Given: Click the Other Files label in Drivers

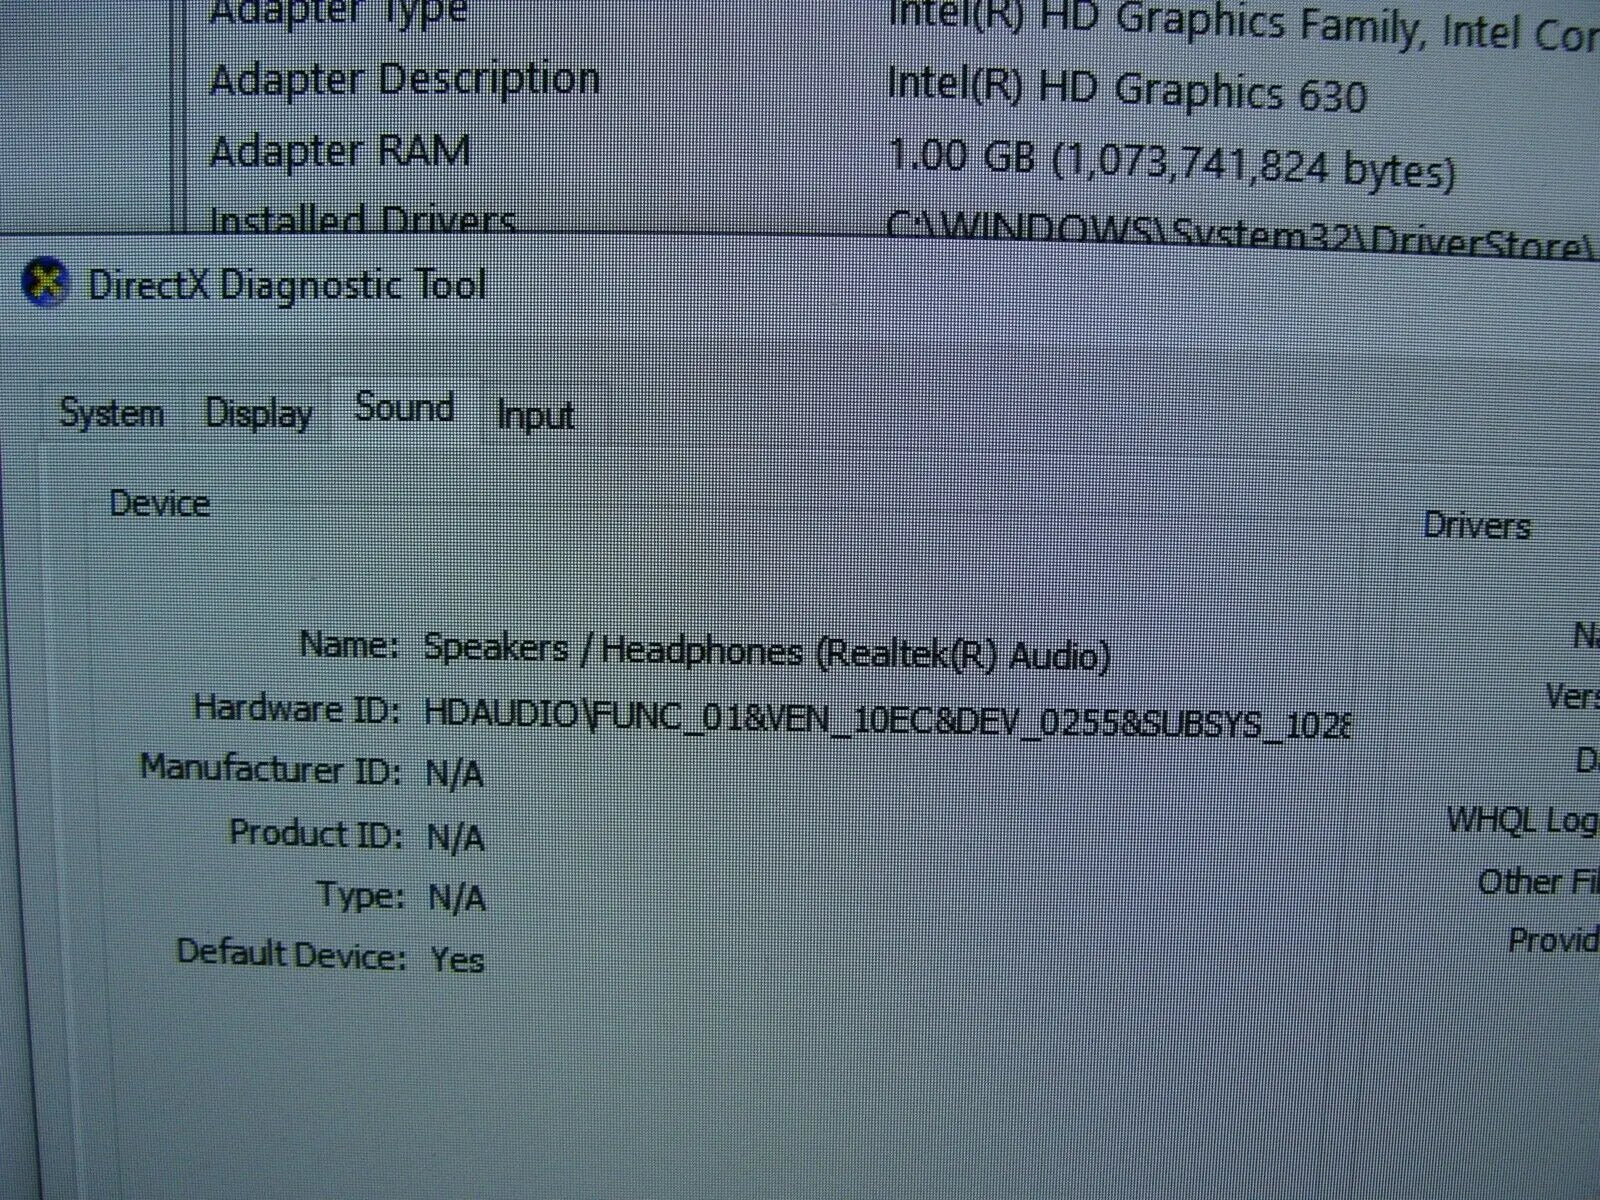Looking at the screenshot, I should pos(1538,881).
